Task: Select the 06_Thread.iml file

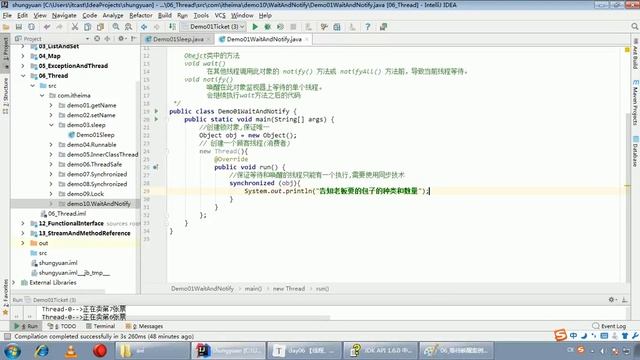Action: tap(63, 213)
